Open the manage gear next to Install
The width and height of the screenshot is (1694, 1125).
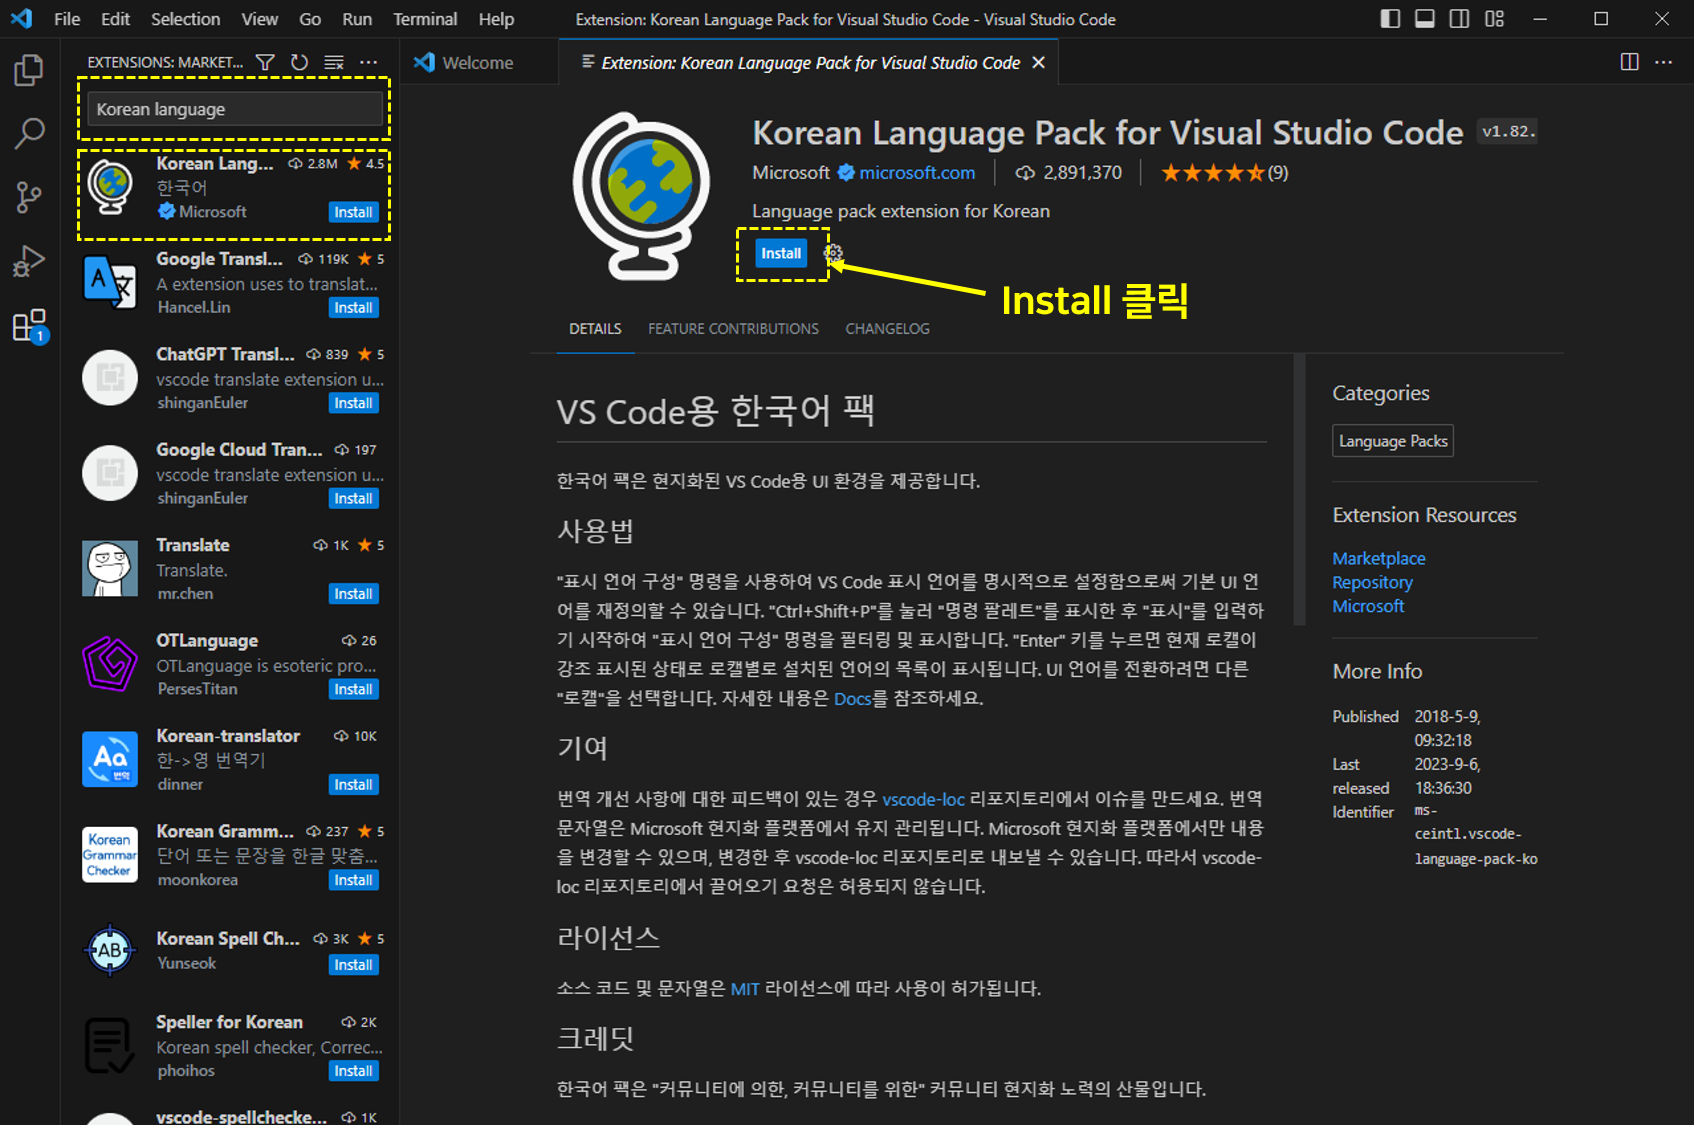pyautogui.click(x=833, y=253)
